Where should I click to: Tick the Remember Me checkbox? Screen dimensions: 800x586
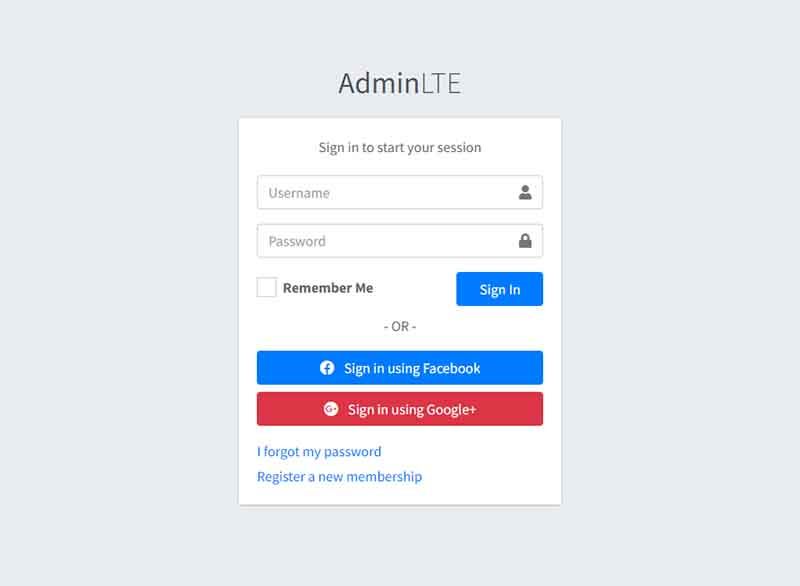pyautogui.click(x=266, y=287)
